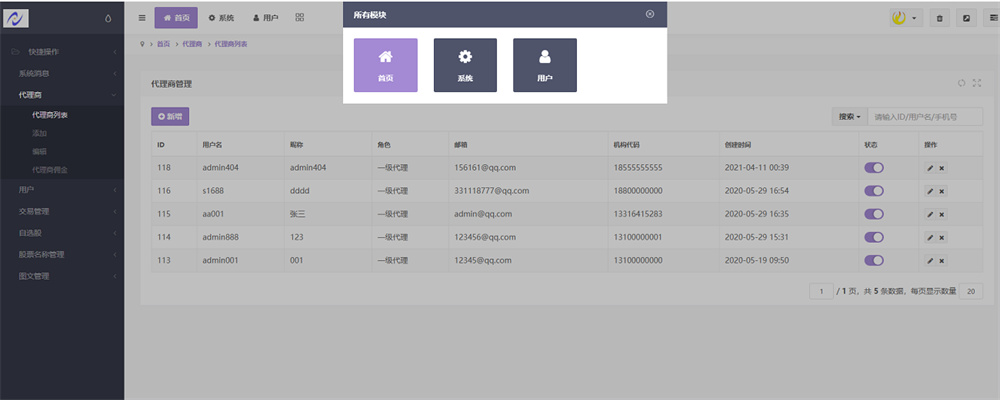Click the four-squares all modules icon
1000x400 pixels.
pyautogui.click(x=300, y=18)
